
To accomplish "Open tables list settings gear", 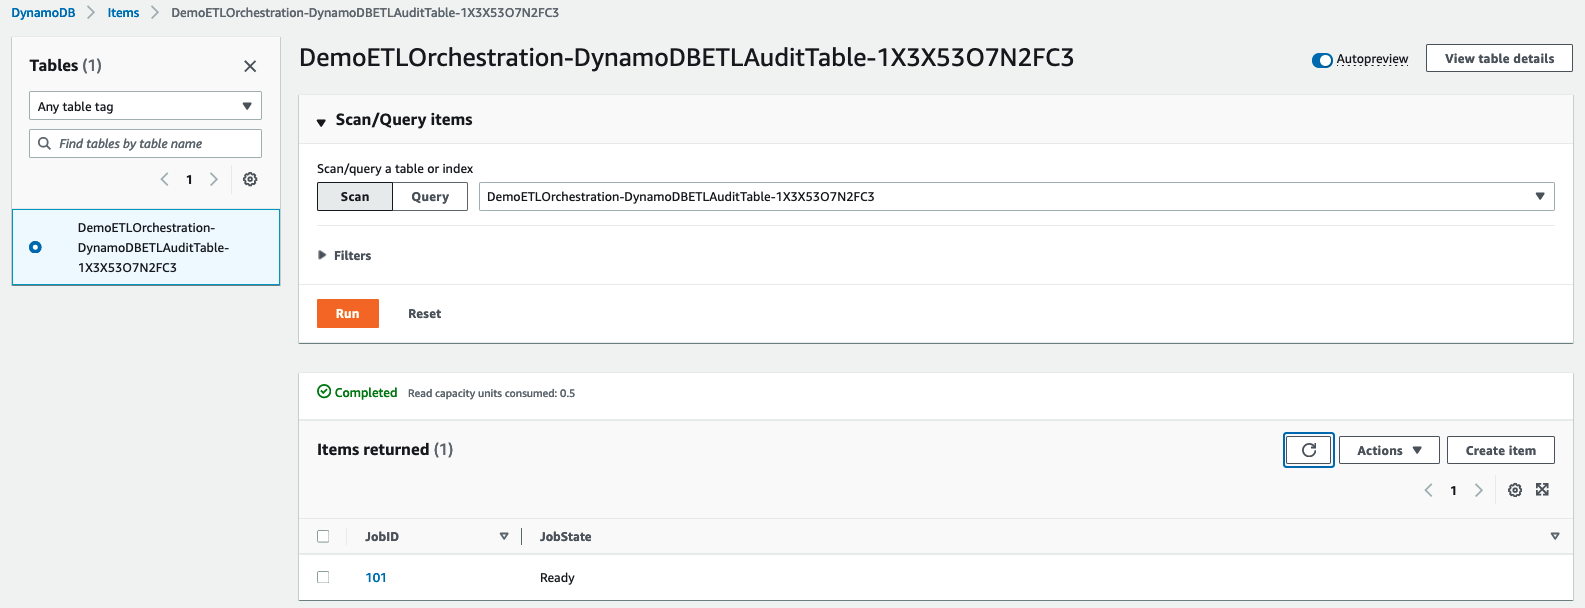I will pyautogui.click(x=250, y=179).
